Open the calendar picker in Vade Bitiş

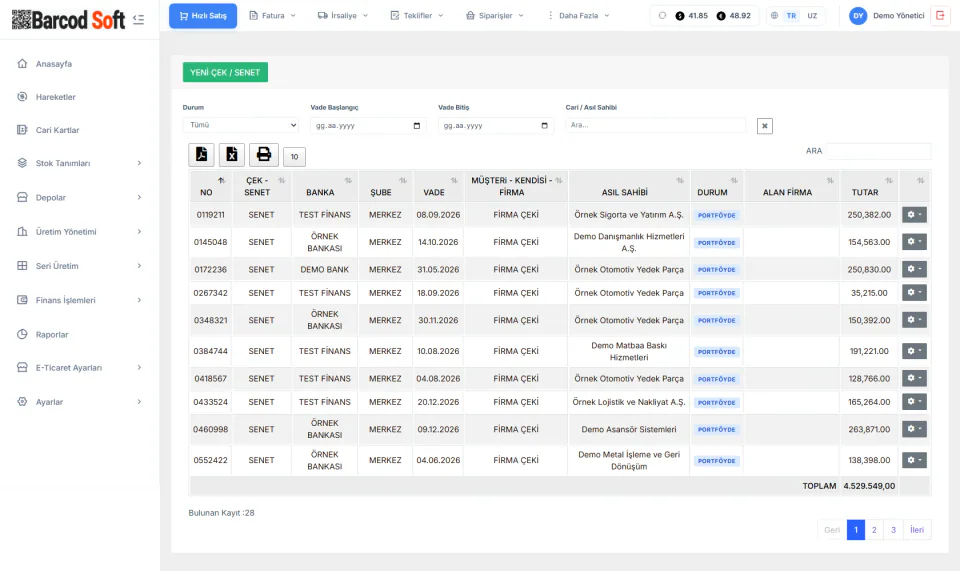pos(544,125)
